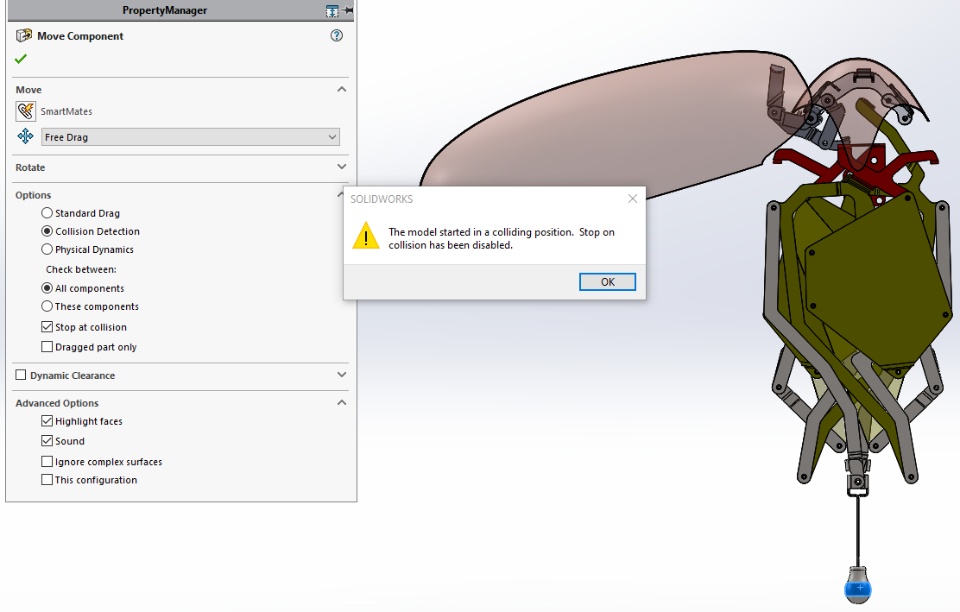The image size is (960, 612).
Task: Select the Standard Drag radio option
Action: 47,213
